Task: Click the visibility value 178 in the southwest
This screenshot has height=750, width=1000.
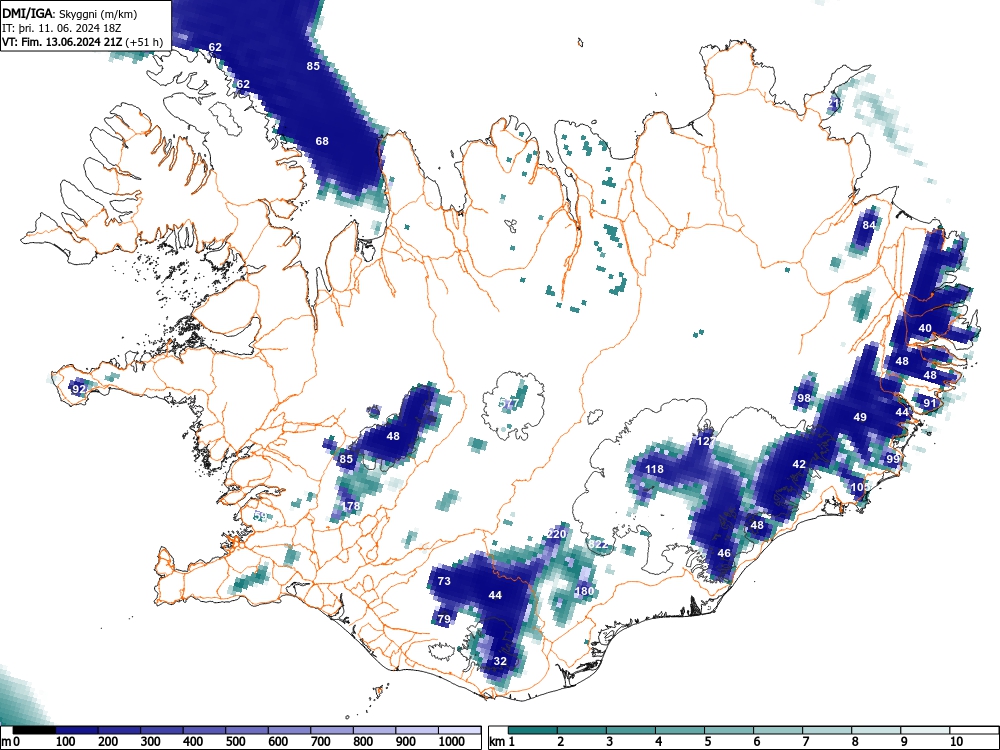Action: [x=351, y=506]
